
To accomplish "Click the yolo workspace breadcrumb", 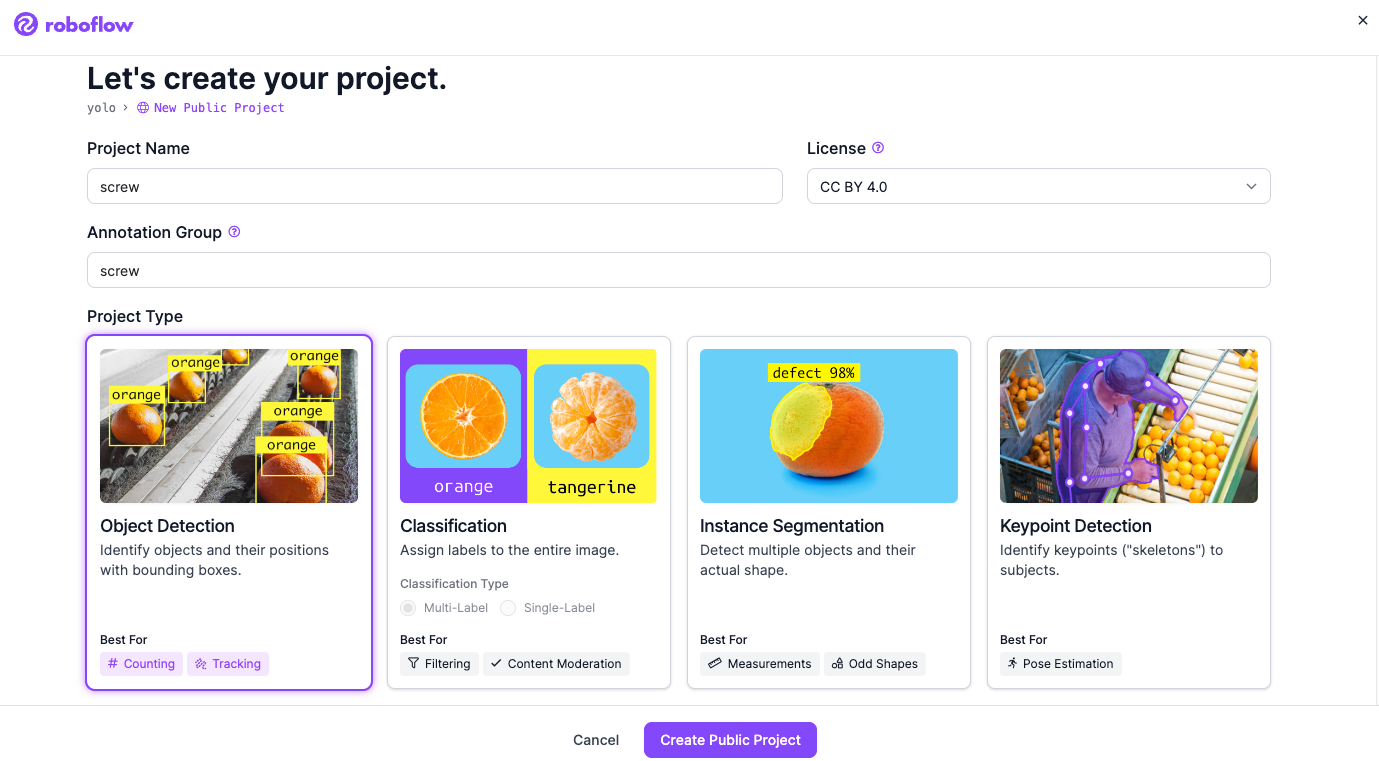I will [101, 108].
